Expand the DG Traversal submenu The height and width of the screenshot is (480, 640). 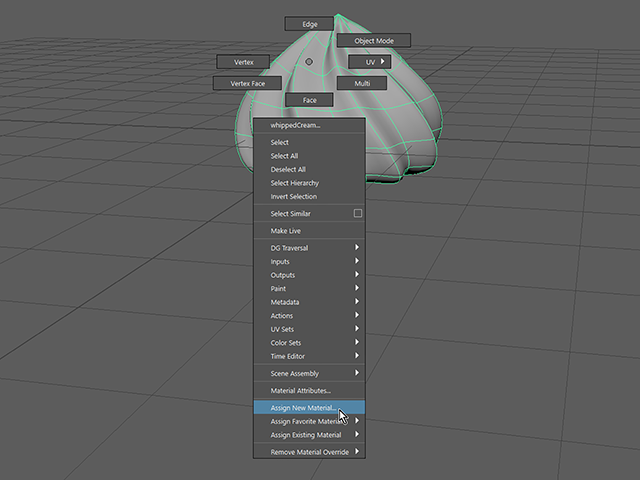coord(309,248)
